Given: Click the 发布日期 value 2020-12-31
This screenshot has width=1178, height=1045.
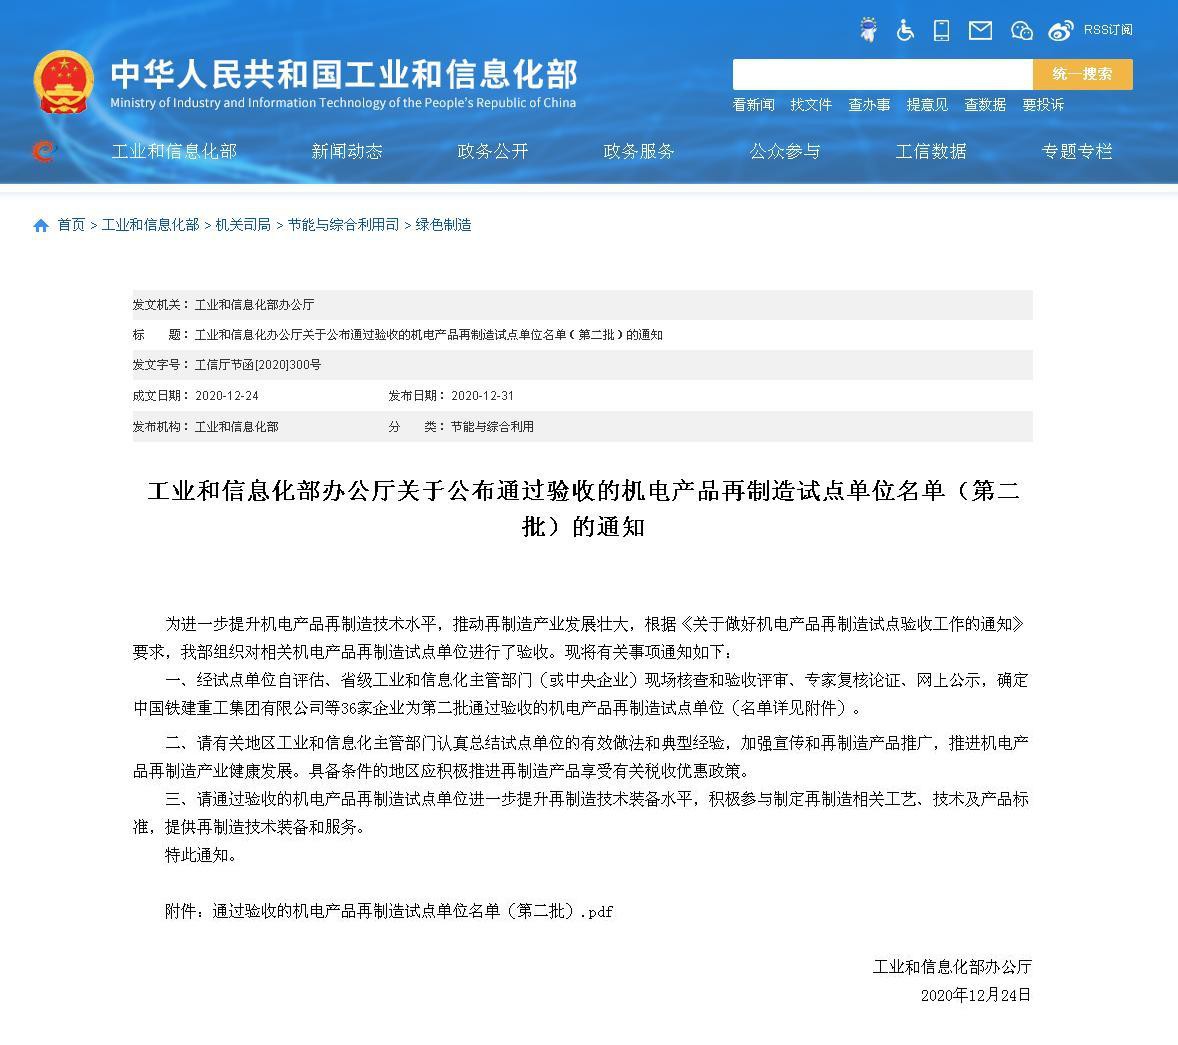Looking at the screenshot, I should click(482, 396).
